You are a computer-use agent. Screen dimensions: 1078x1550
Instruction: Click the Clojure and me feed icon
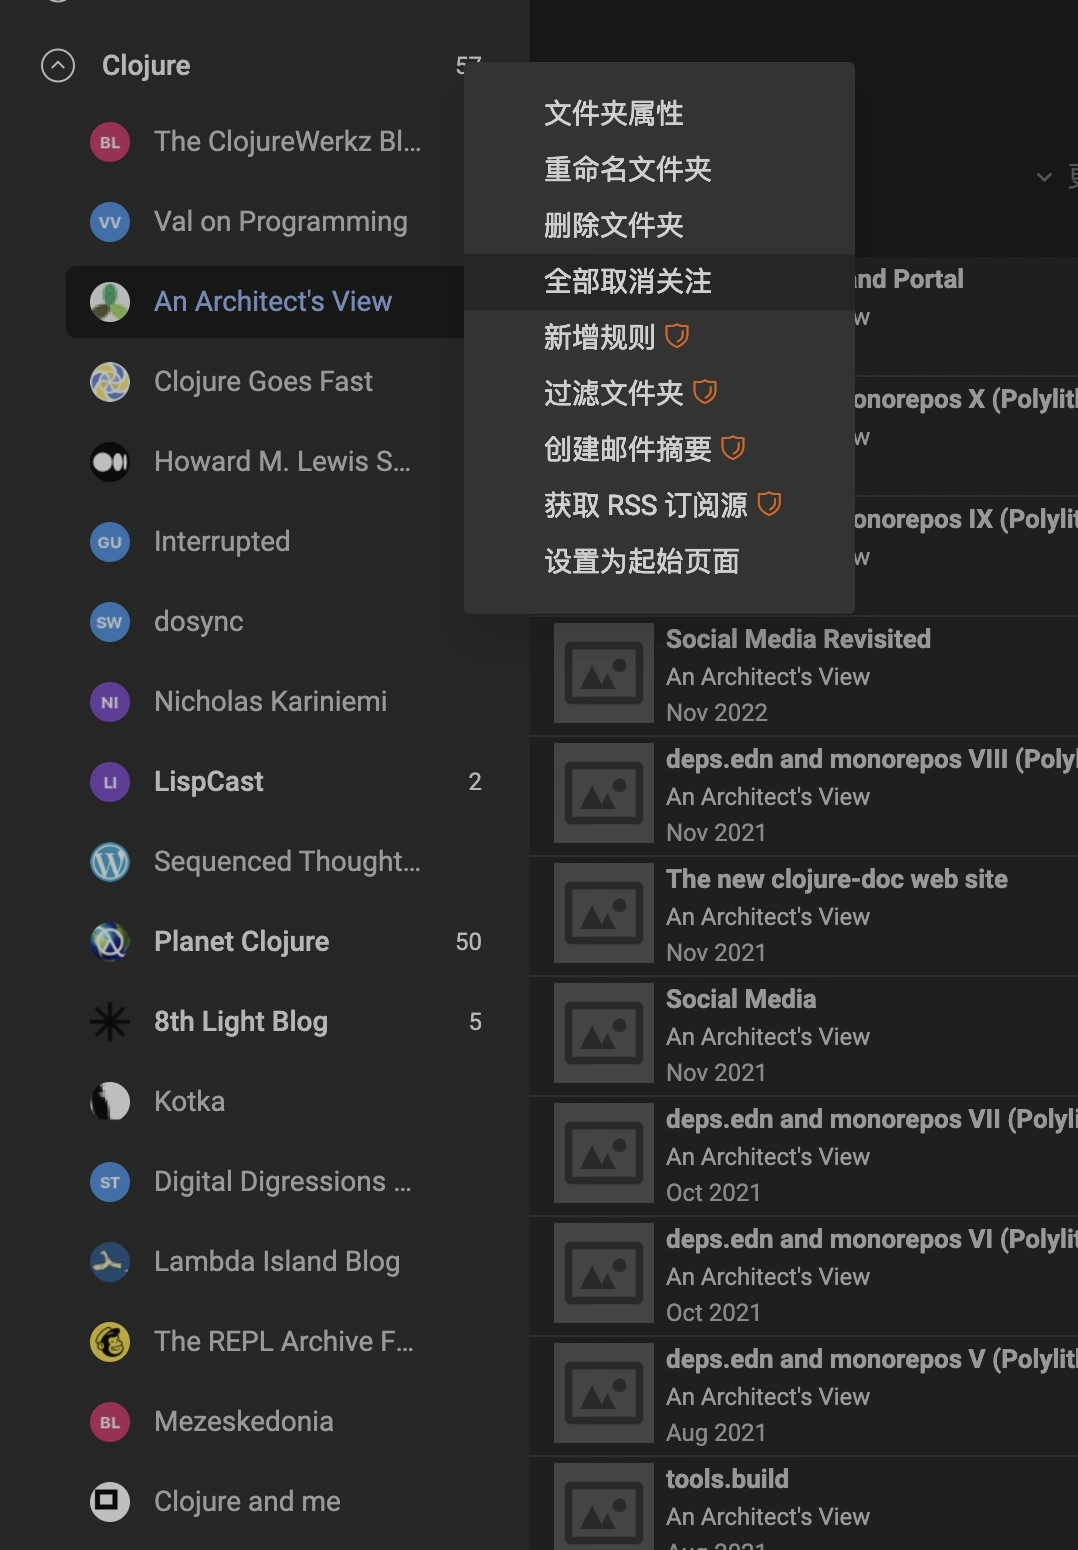(110, 1502)
